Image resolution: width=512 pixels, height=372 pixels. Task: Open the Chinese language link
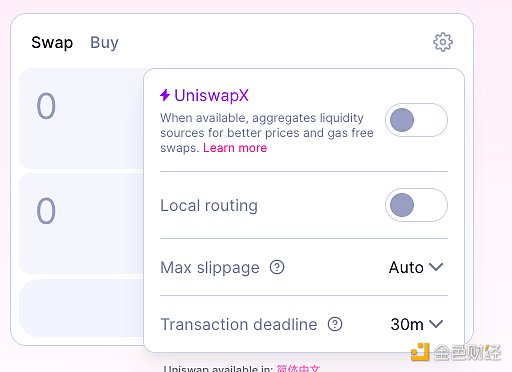click(298, 368)
